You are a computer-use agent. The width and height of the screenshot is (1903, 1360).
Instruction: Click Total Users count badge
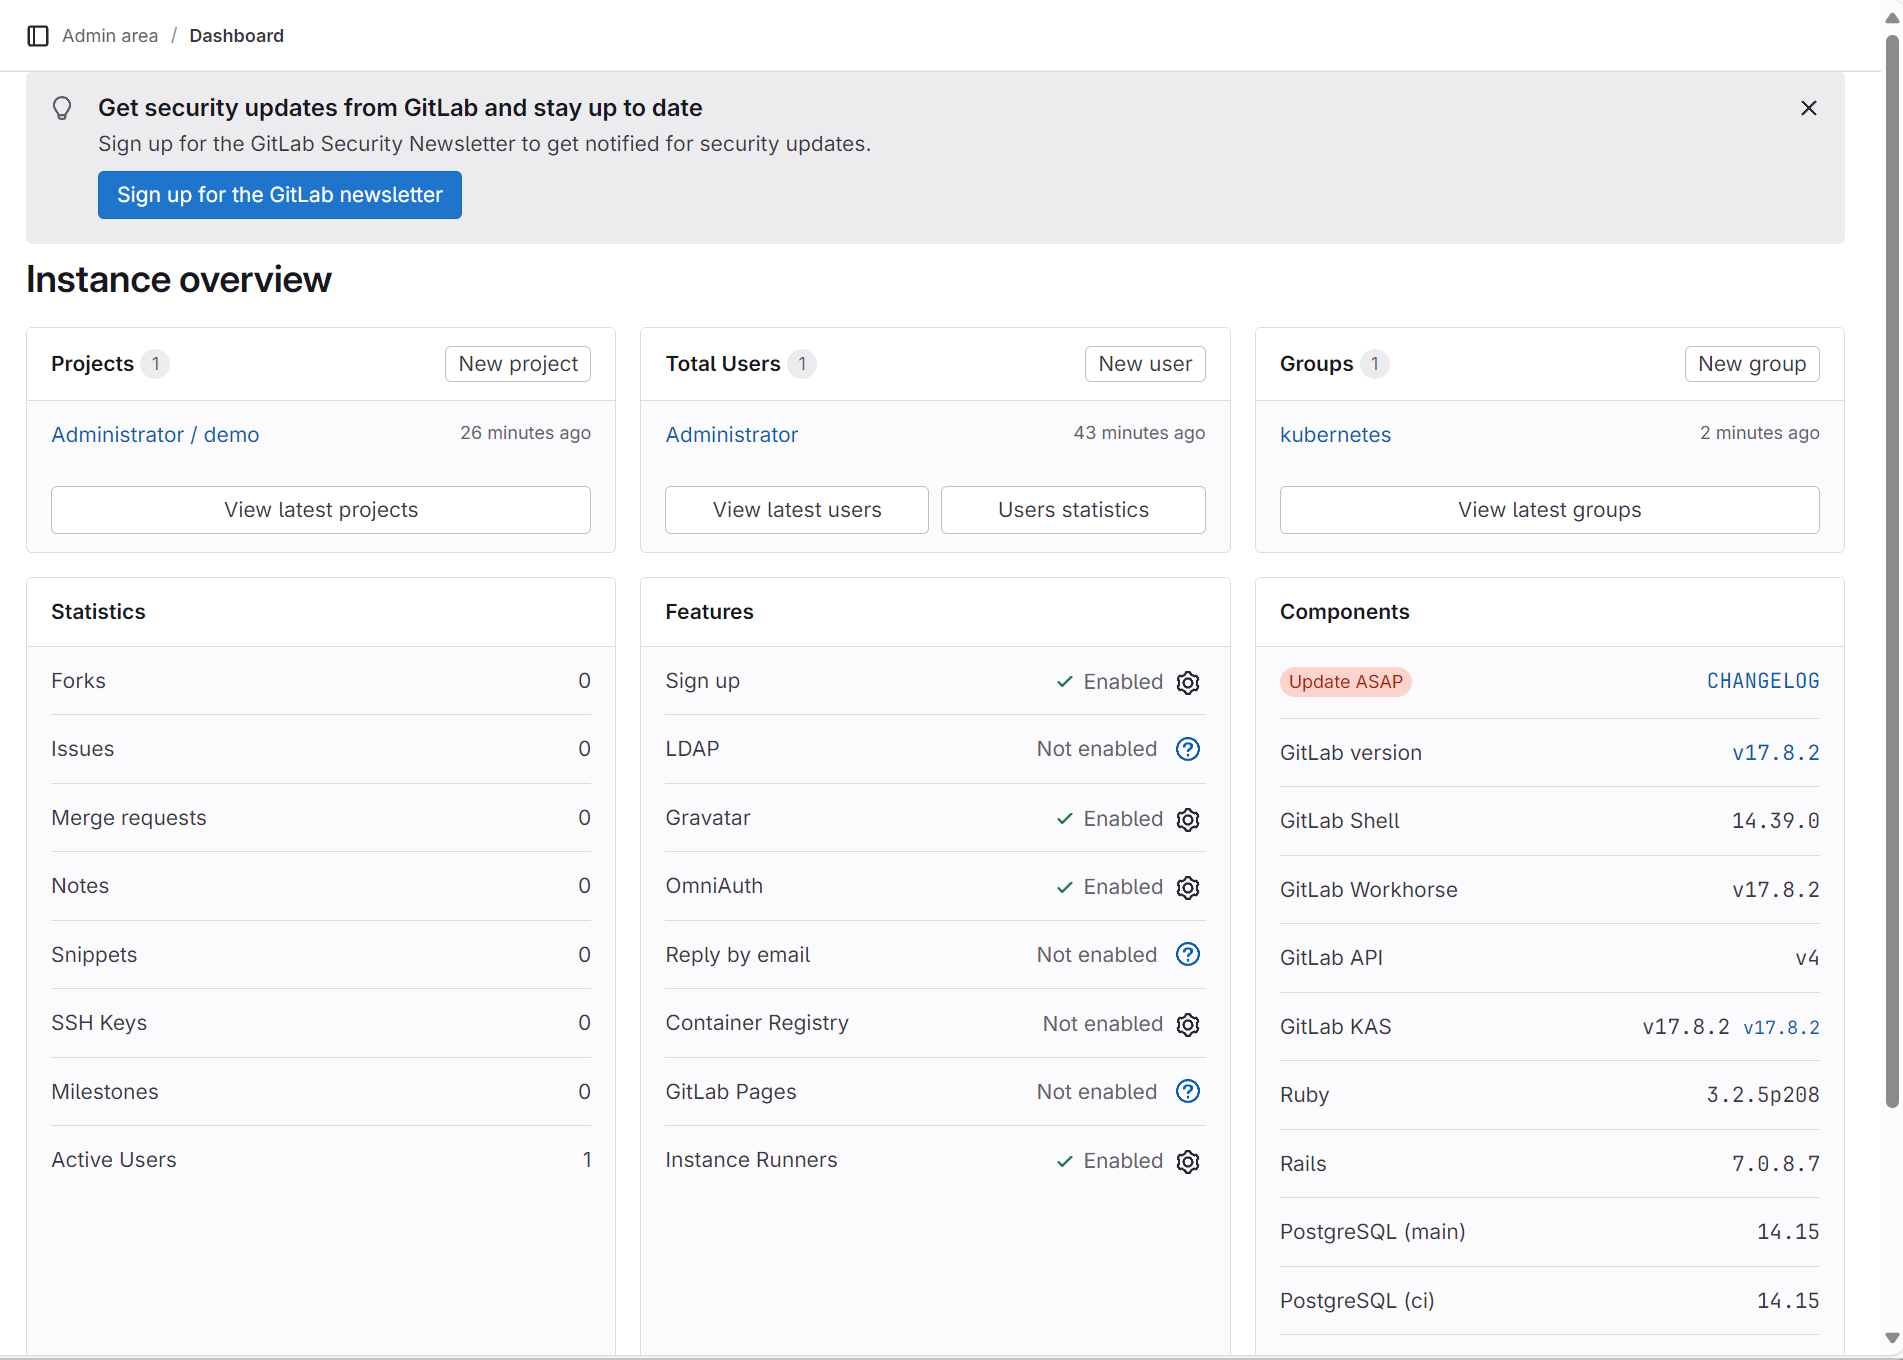click(x=802, y=364)
